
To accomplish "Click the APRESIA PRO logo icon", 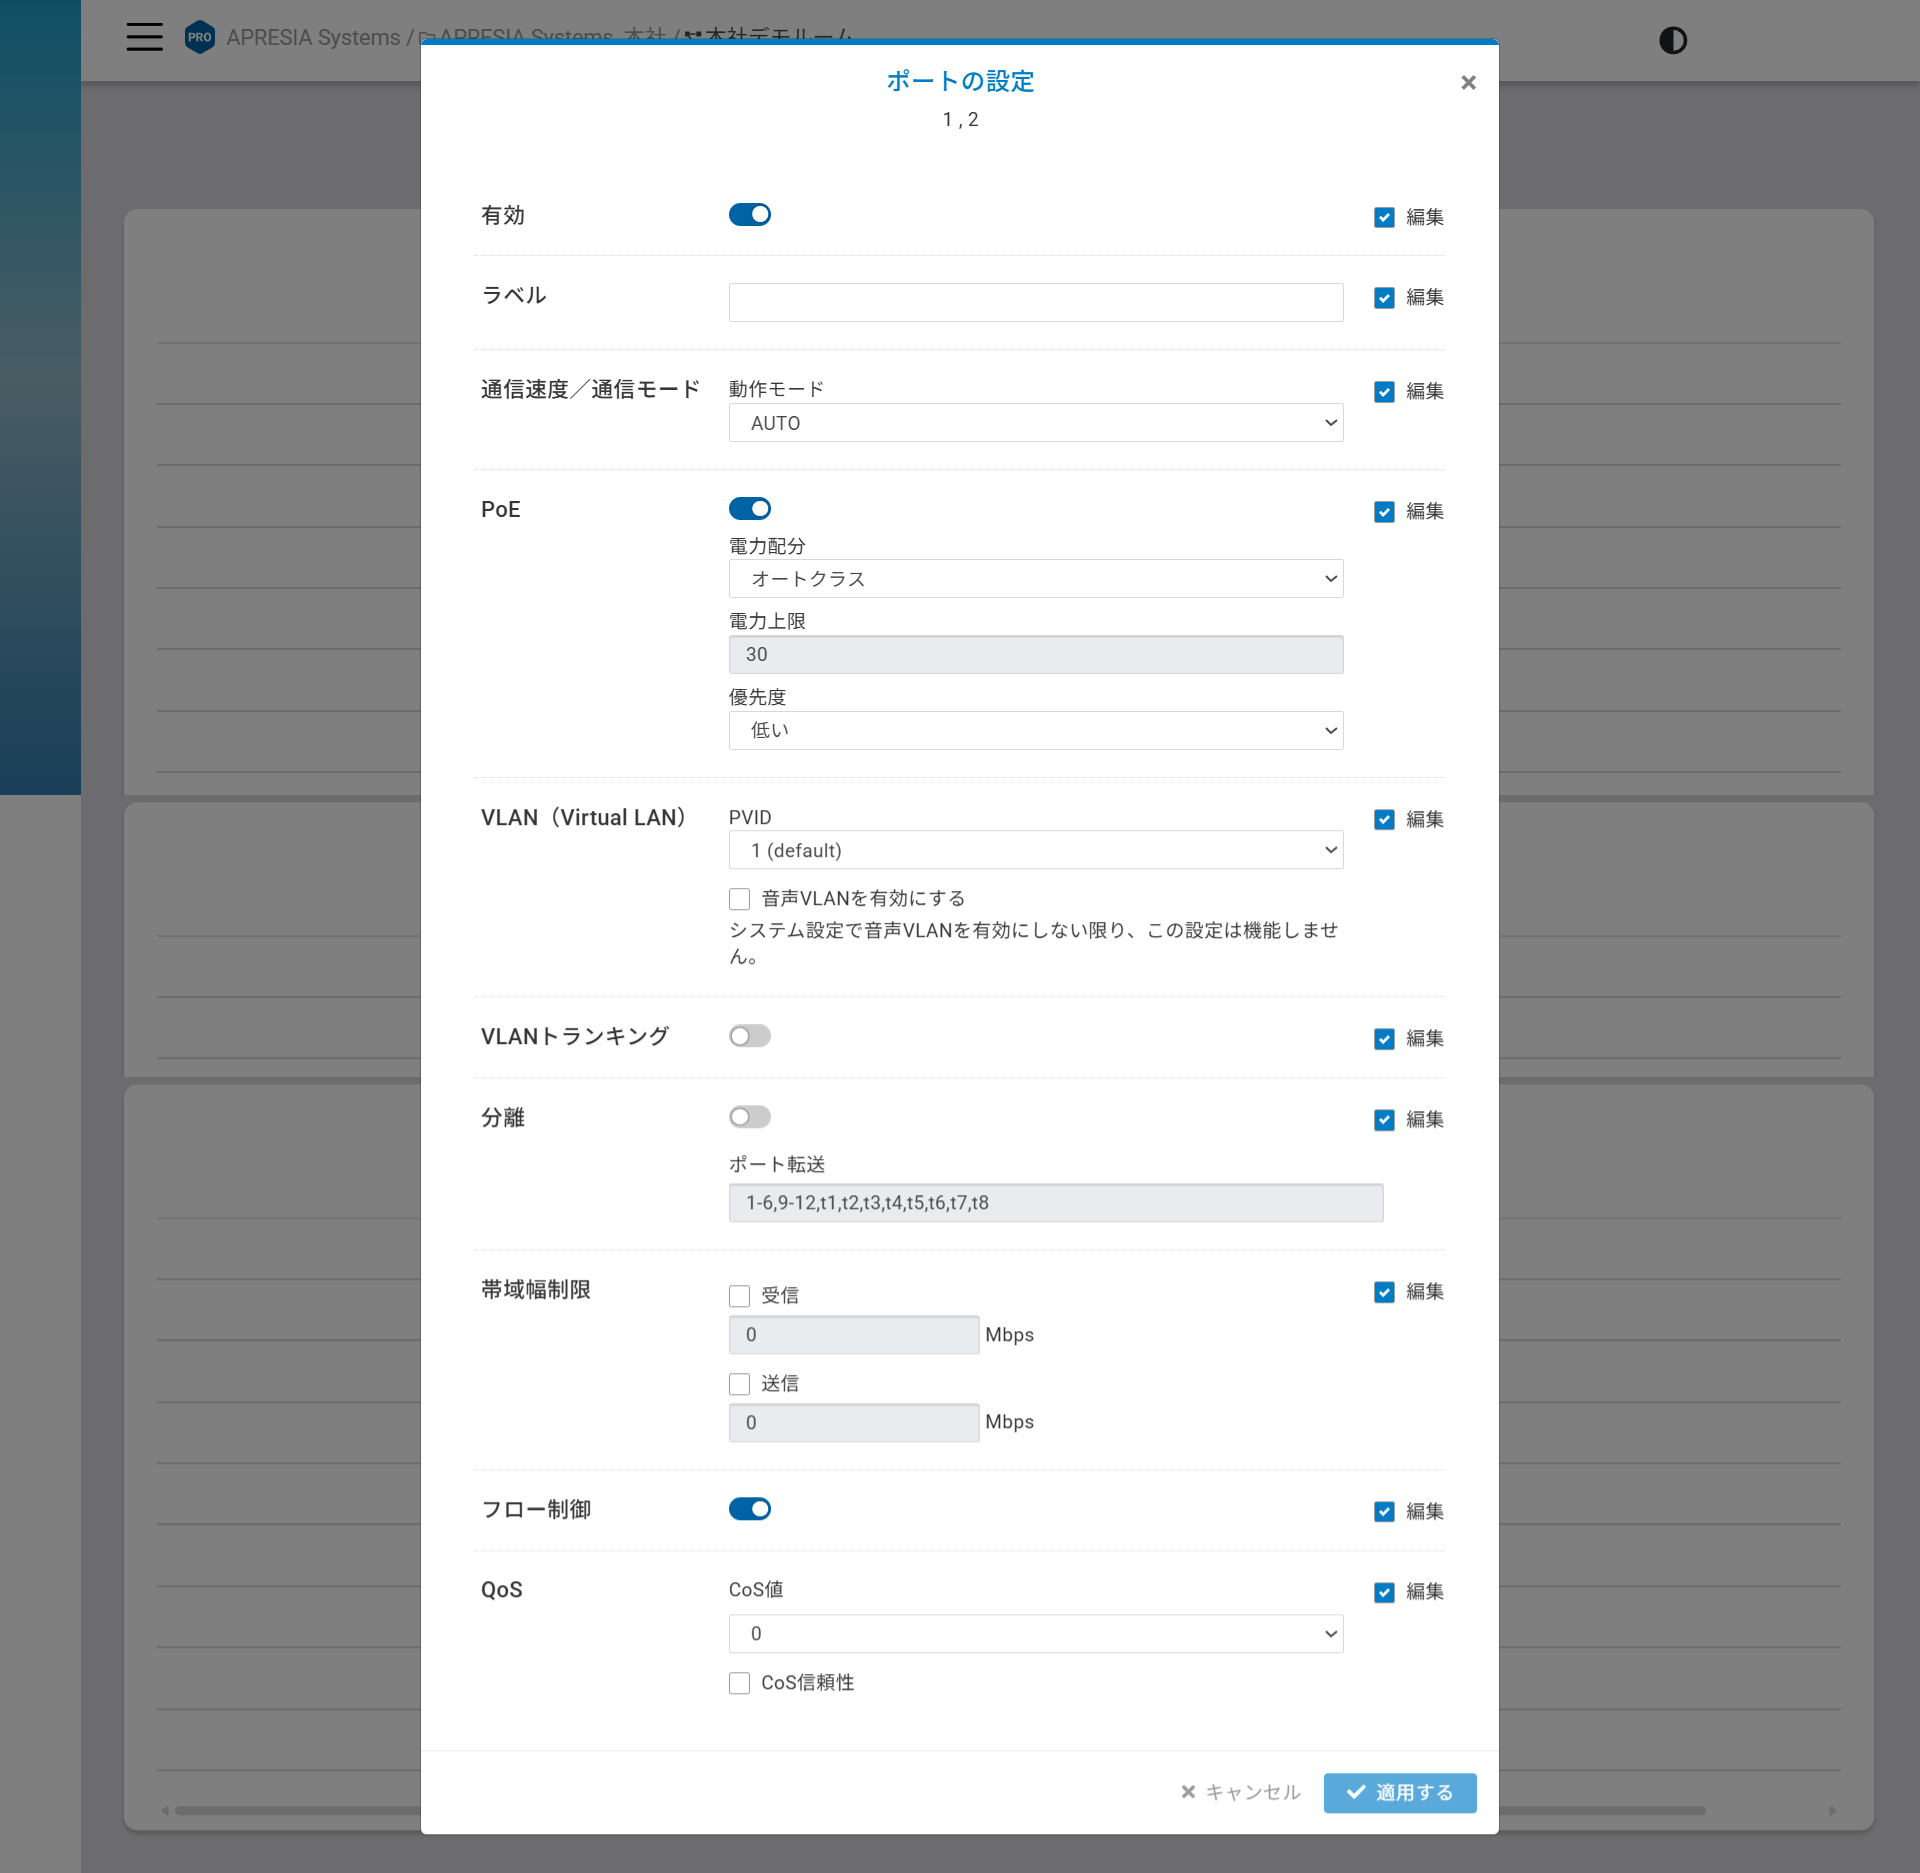I will 200,37.
